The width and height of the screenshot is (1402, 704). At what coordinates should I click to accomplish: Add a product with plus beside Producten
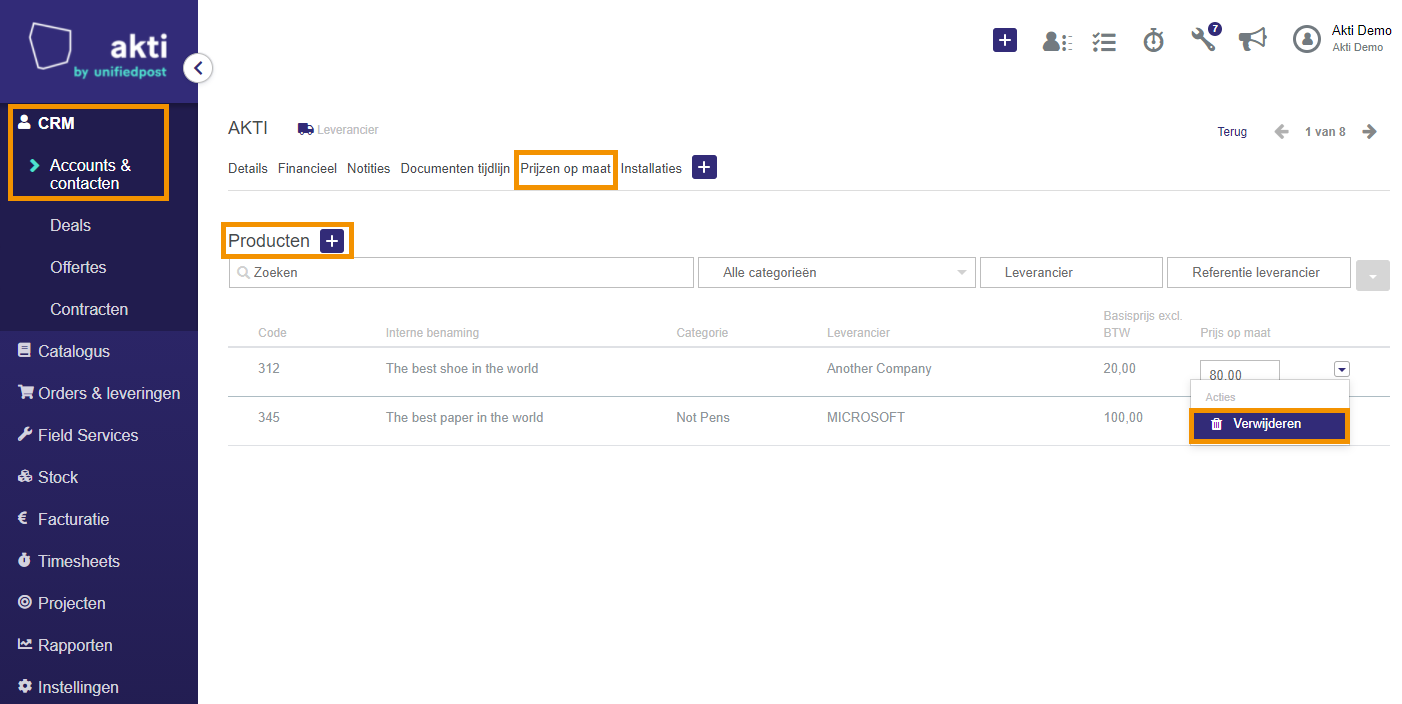point(332,241)
